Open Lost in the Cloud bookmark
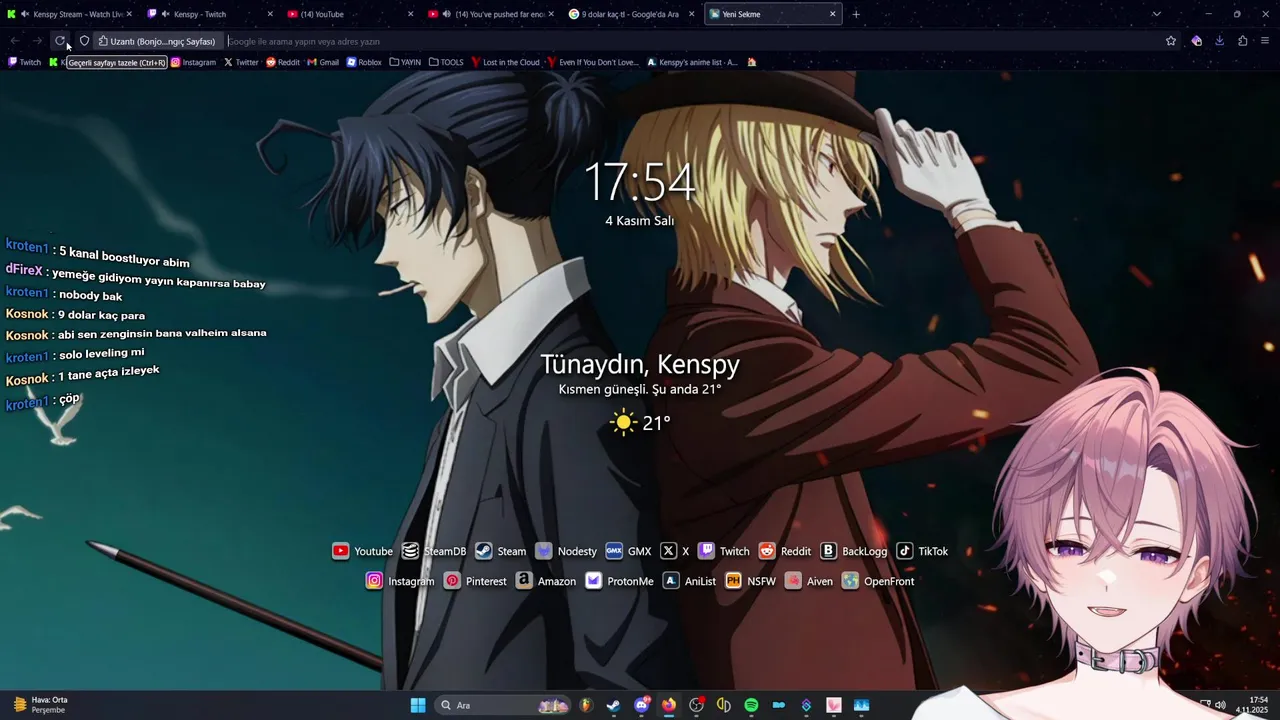 (505, 62)
